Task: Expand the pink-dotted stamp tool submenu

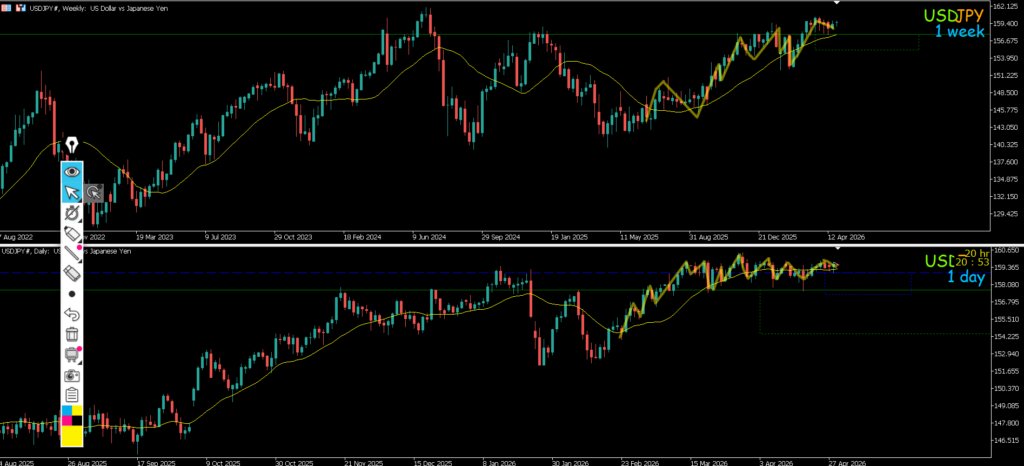Action: point(72,354)
